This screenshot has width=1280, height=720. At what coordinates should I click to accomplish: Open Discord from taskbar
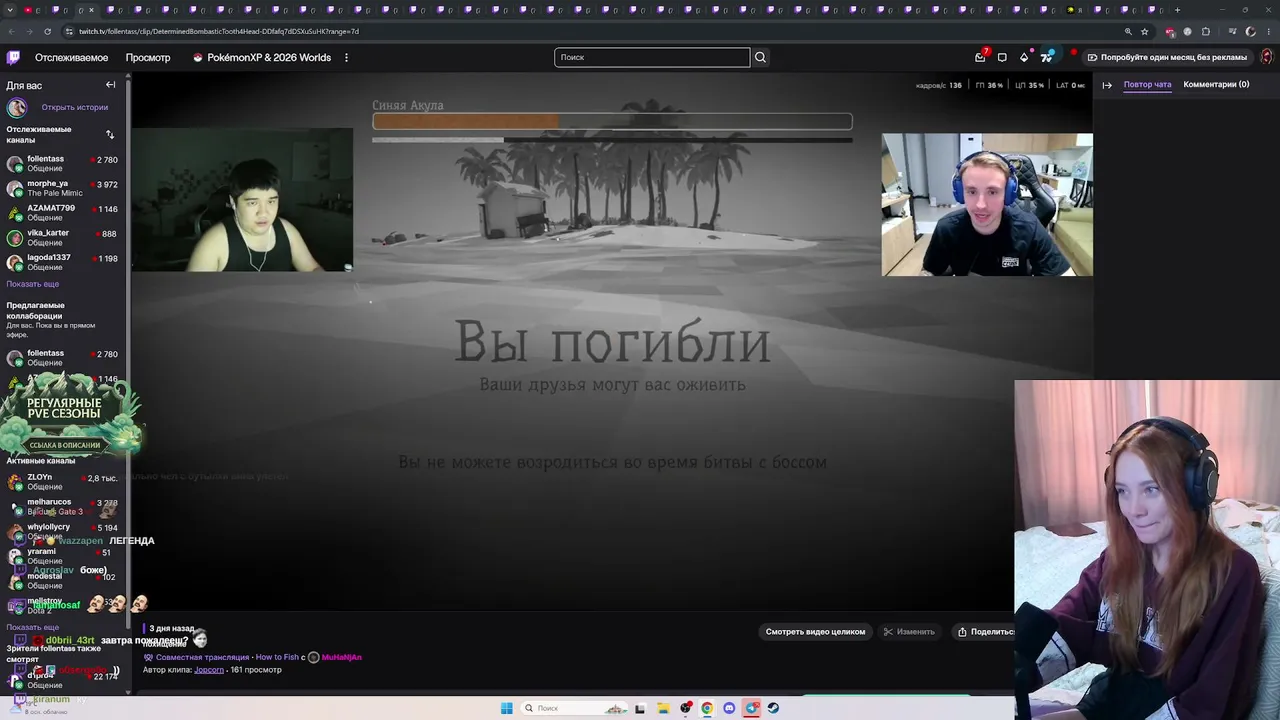[729, 708]
